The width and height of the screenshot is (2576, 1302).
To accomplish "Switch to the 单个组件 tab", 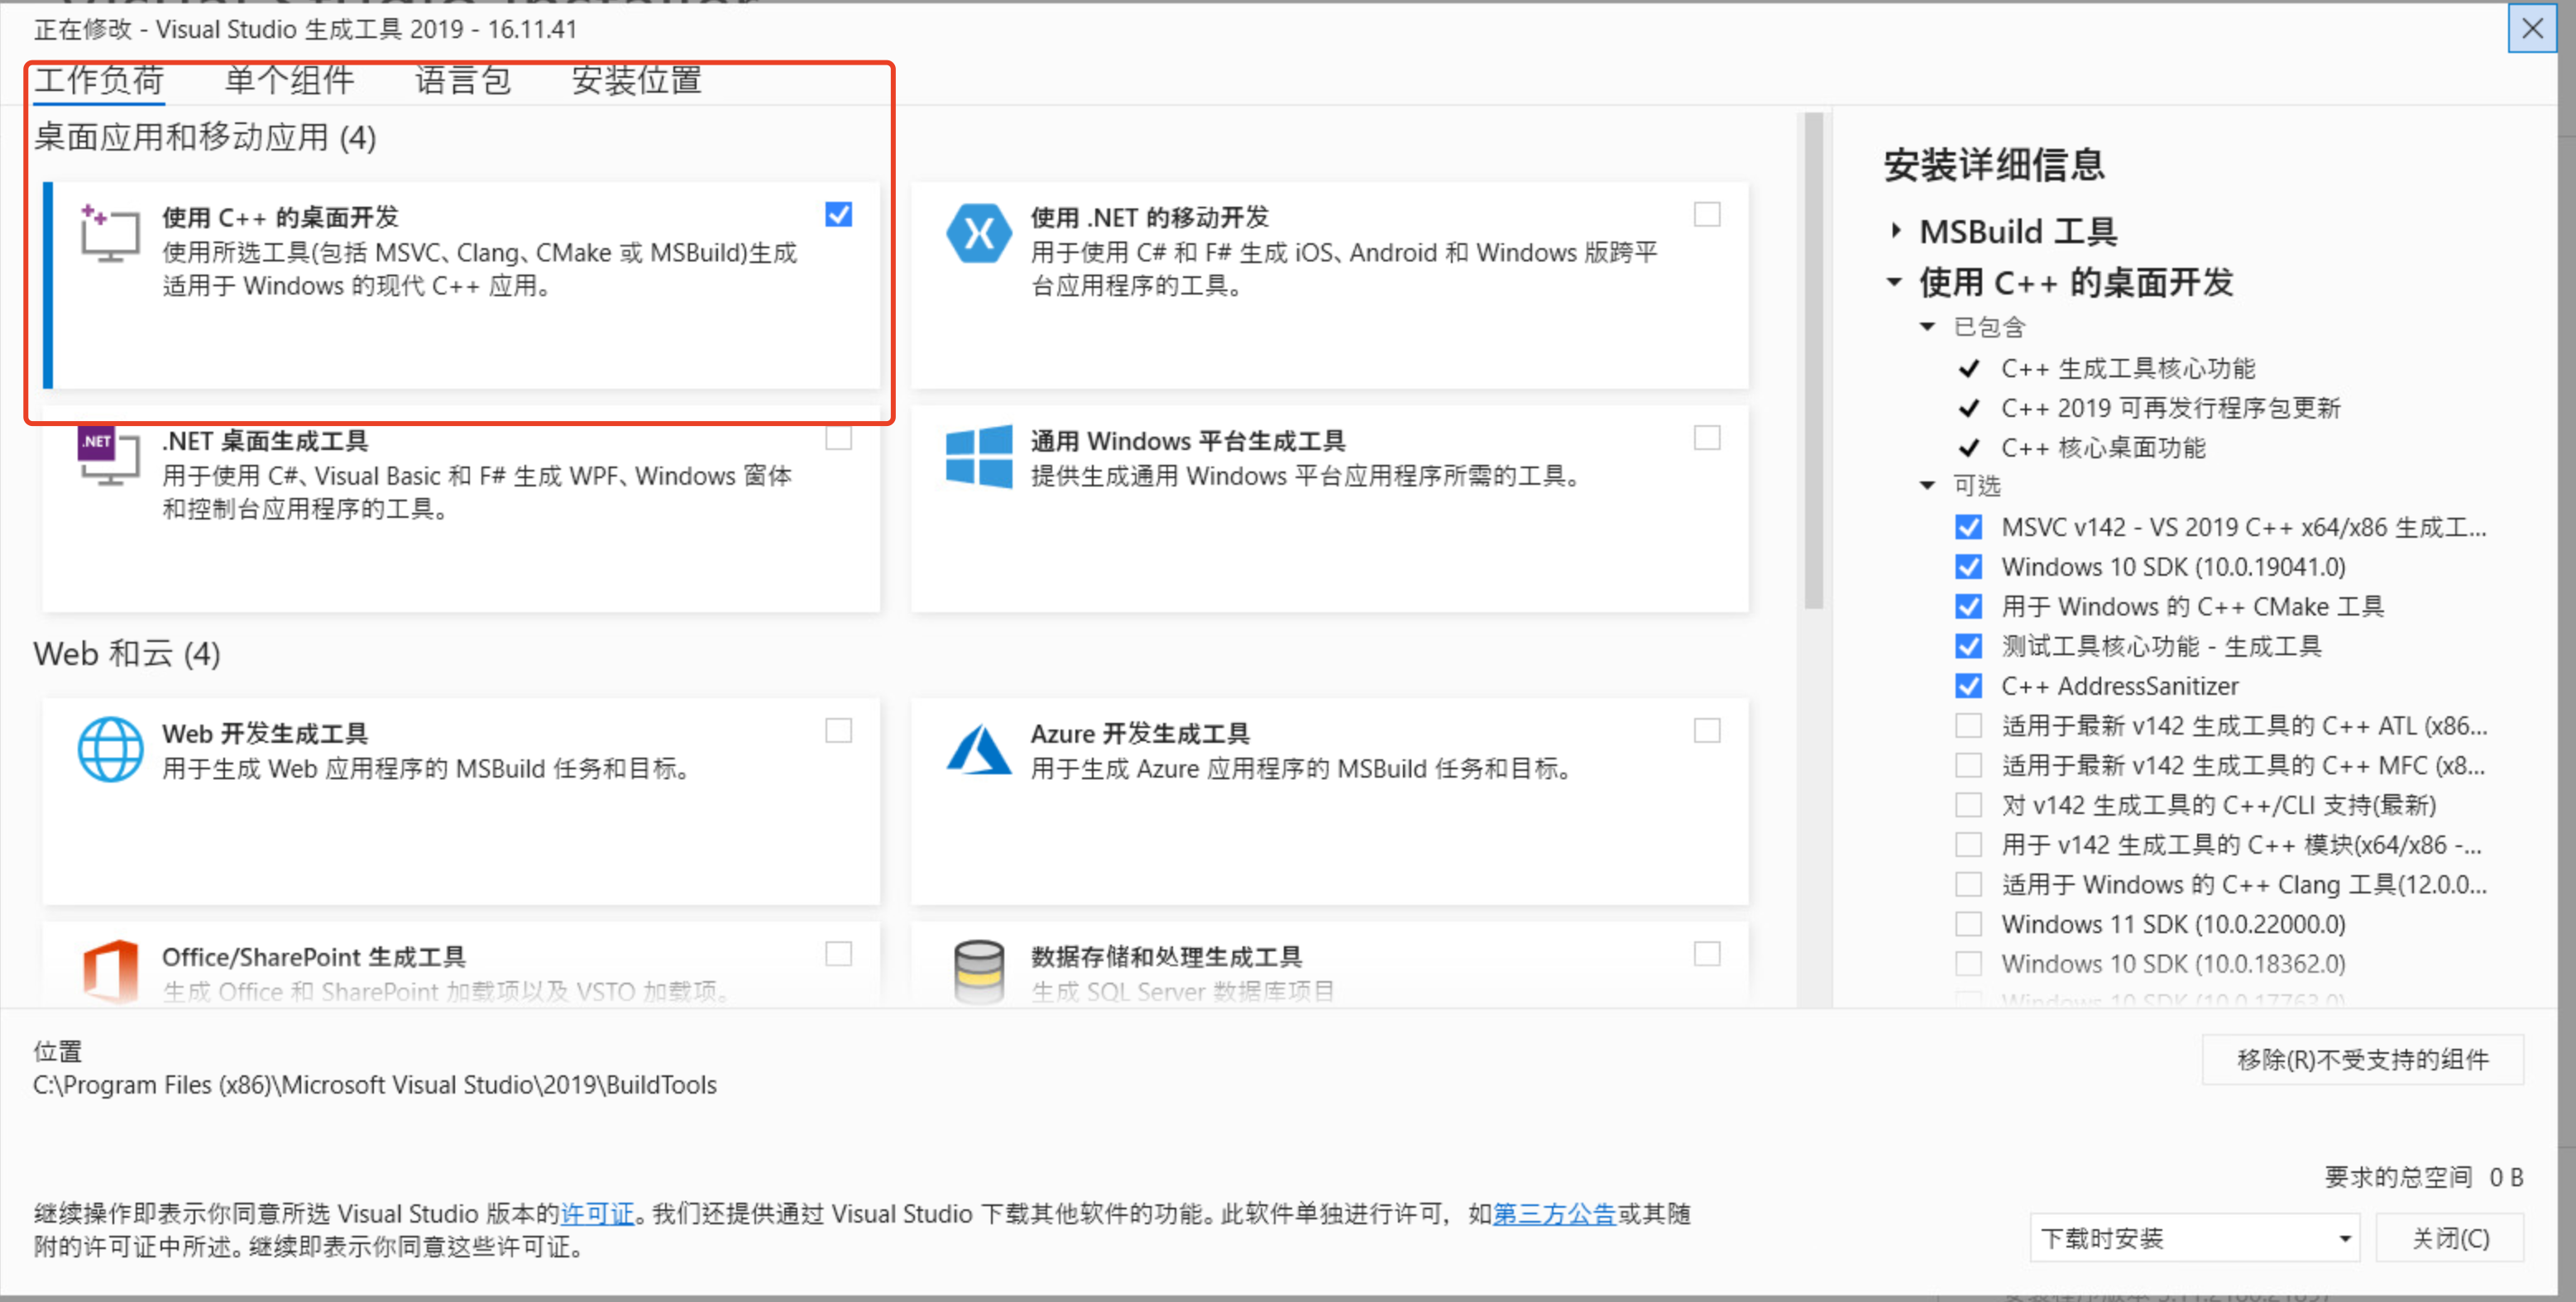I will point(289,80).
